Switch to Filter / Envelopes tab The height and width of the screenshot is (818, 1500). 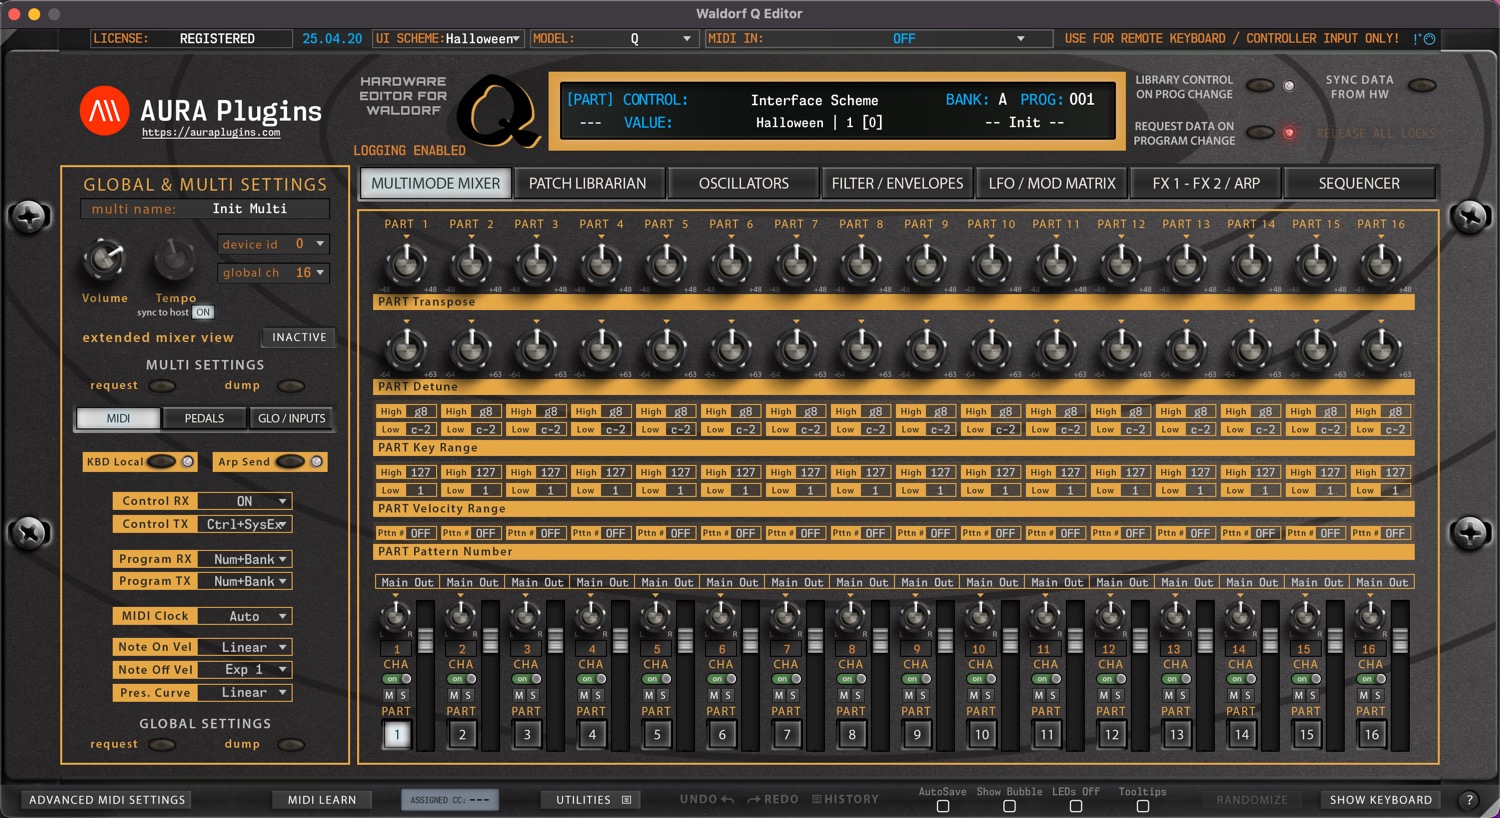point(897,184)
